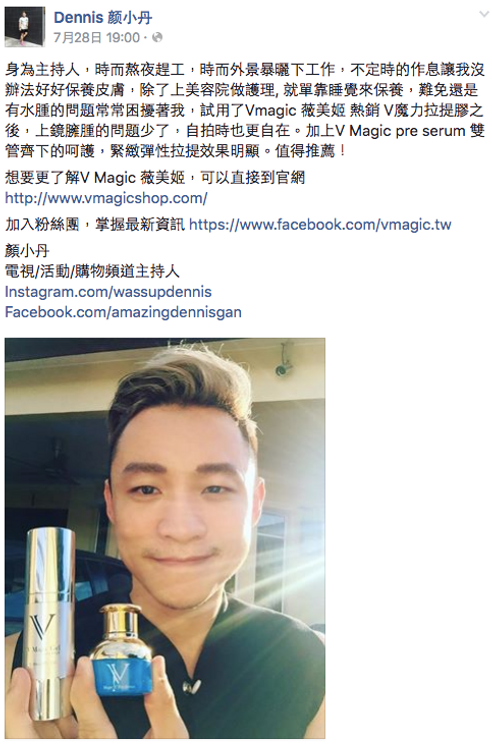
Task: Click the 'V Magic pre serum' text
Action: click(400, 131)
